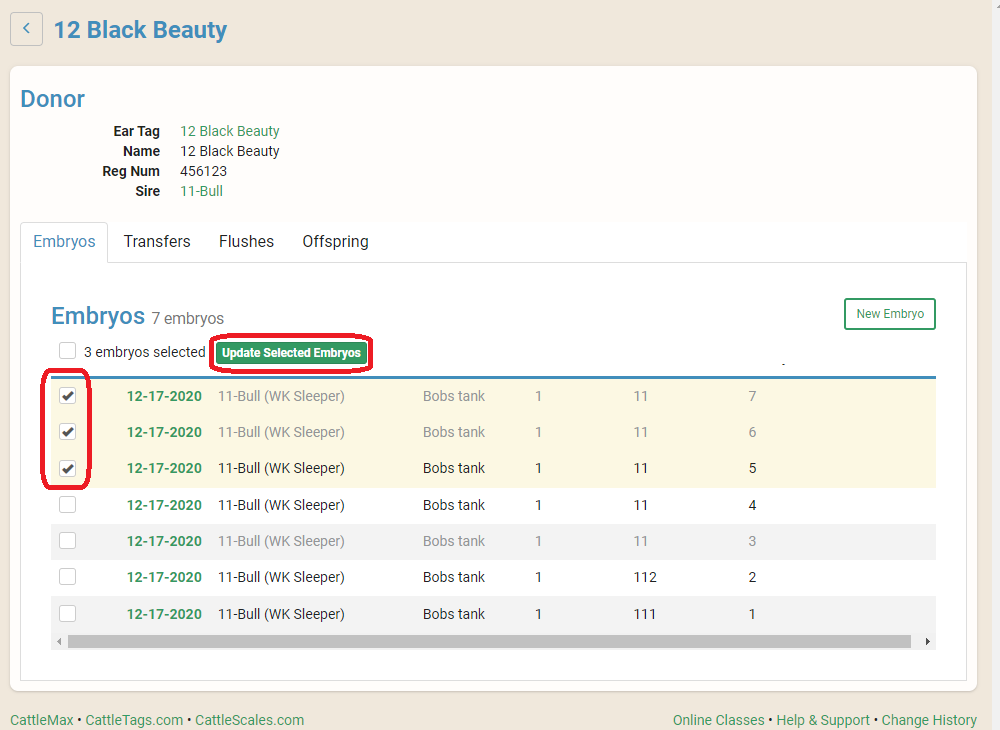This screenshot has height=730, width=1000.
Task: Check the checkbox for embryo row 4
Action: 68,505
